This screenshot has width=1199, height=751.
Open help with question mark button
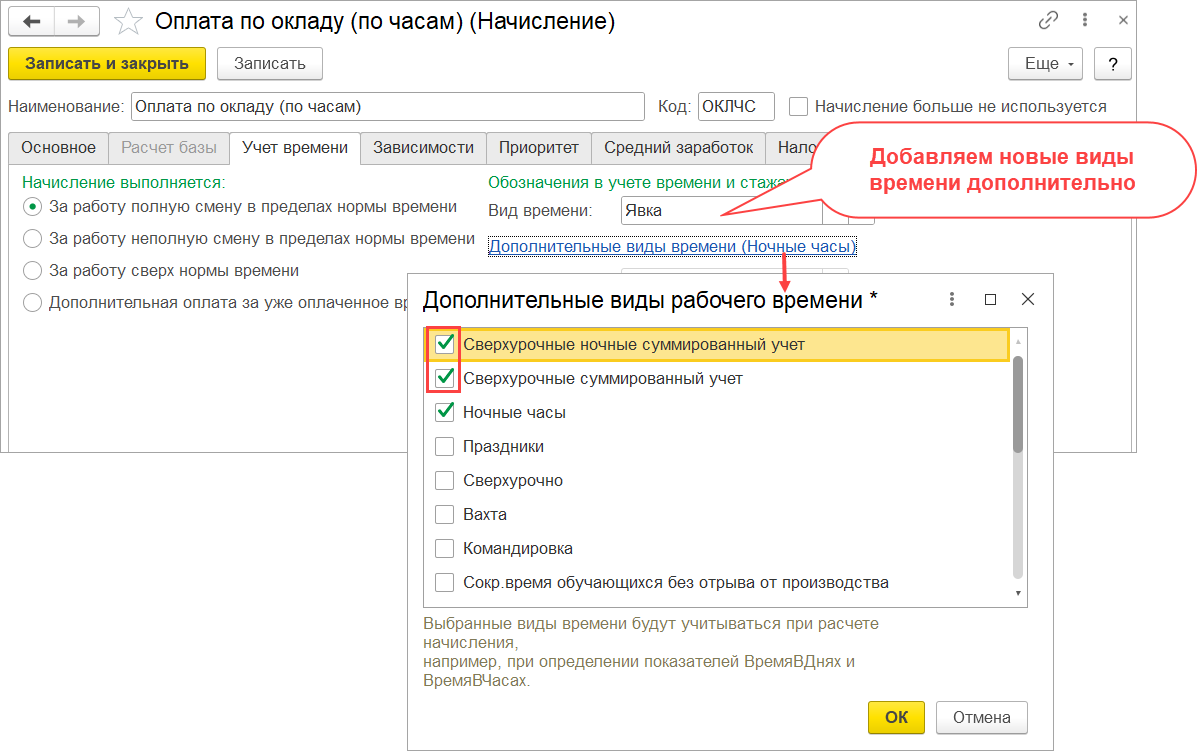pyautogui.click(x=1113, y=64)
